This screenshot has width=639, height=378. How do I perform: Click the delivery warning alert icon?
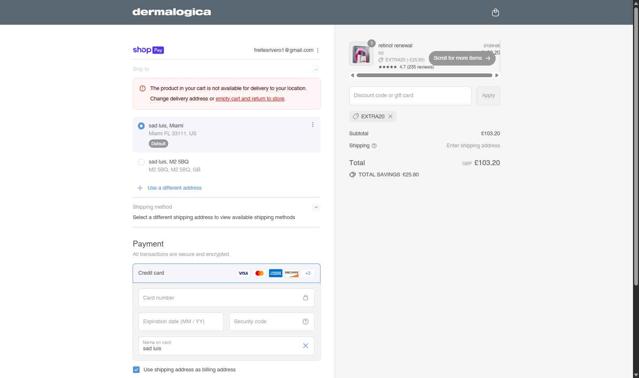(142, 88)
